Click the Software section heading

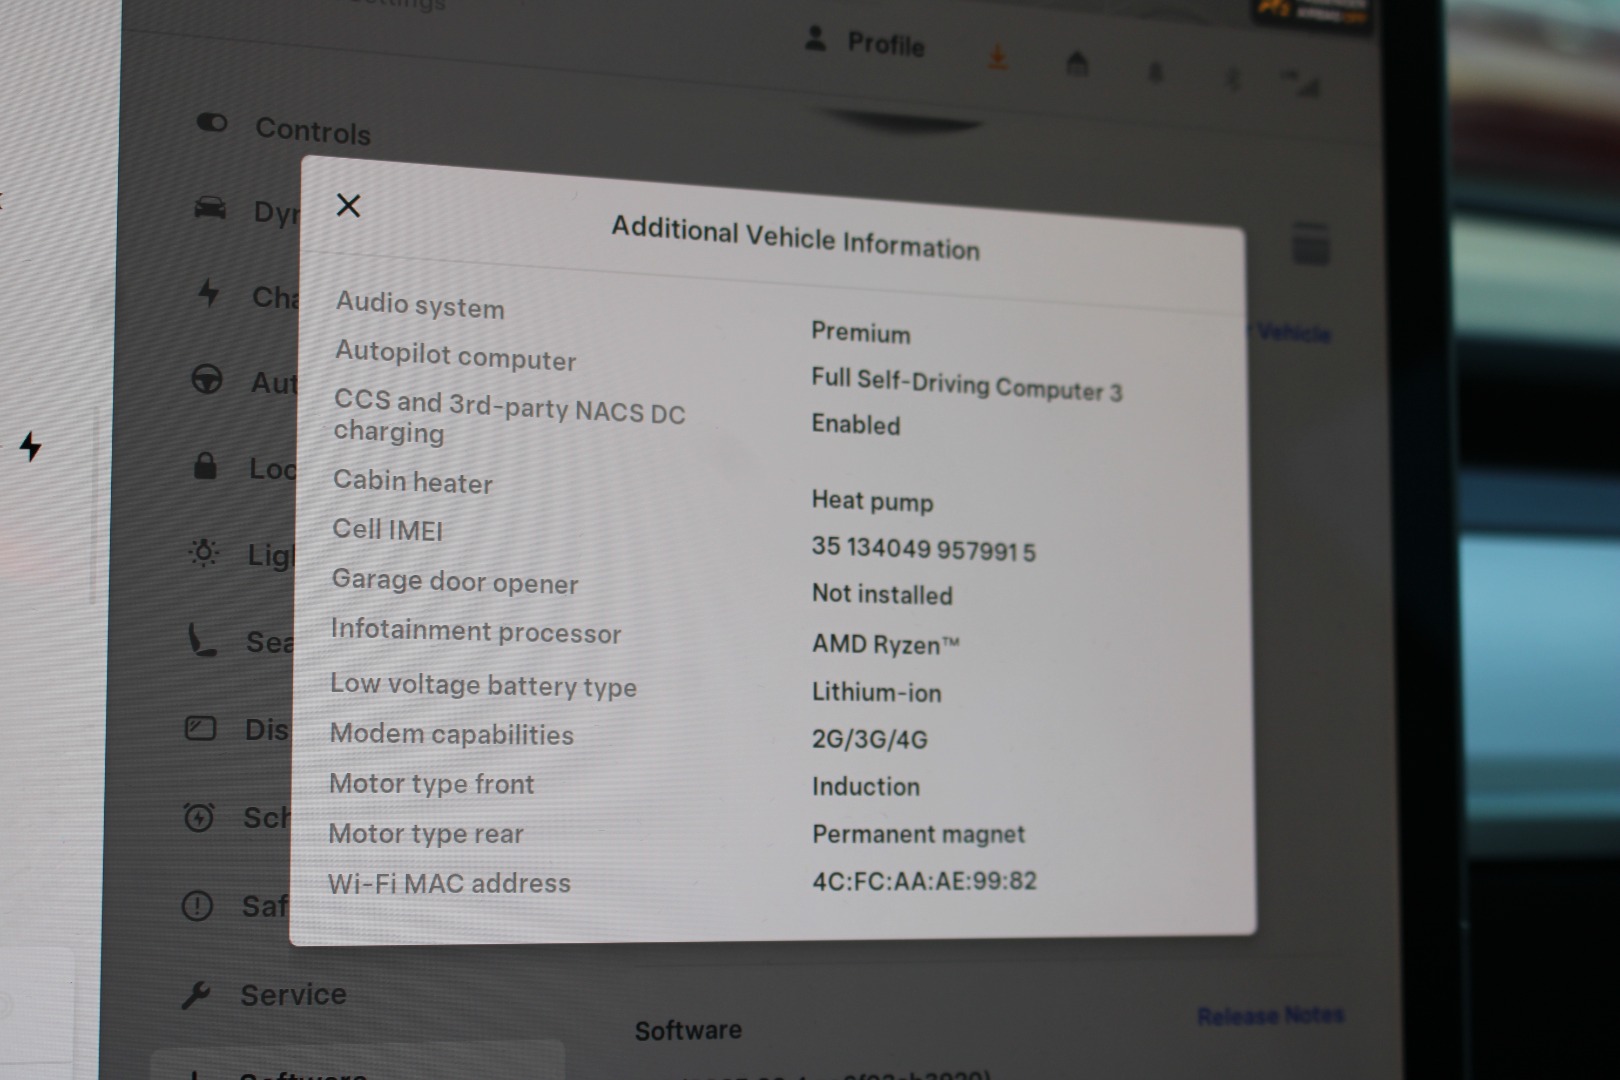tap(688, 1030)
